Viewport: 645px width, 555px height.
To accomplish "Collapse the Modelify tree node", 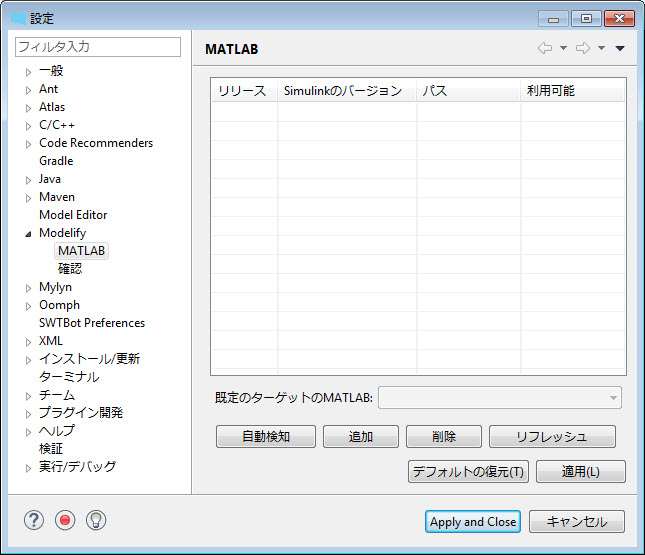I will (28, 234).
